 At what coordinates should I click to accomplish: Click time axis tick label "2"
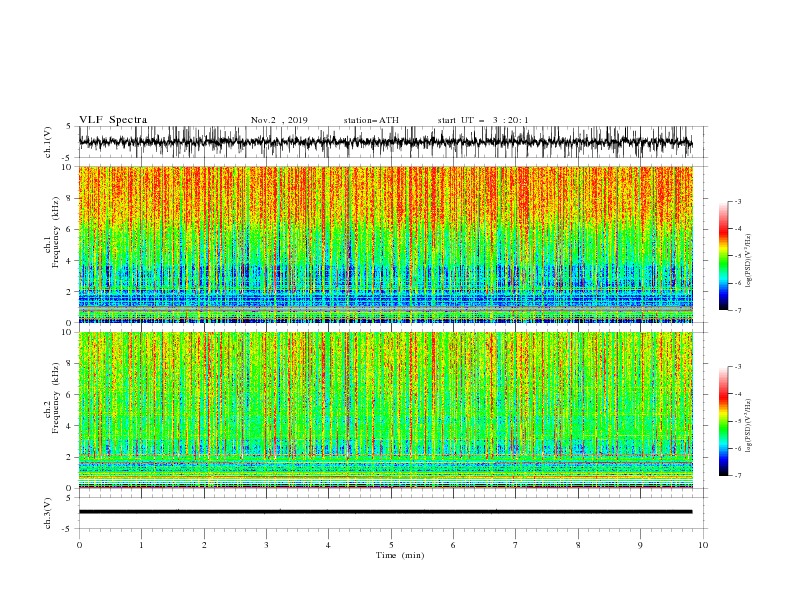tap(204, 545)
